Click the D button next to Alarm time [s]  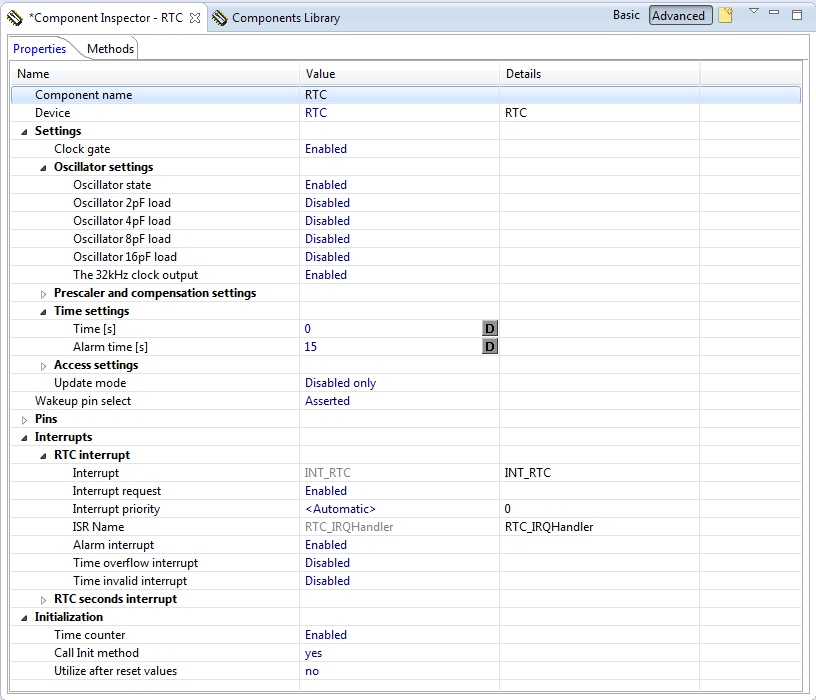(x=489, y=346)
